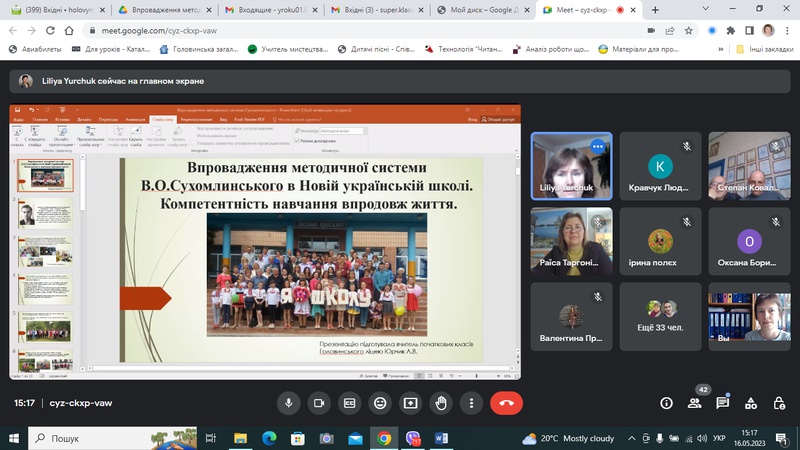Go to browser home page
The height and width of the screenshot is (450, 800).
tap(69, 31)
